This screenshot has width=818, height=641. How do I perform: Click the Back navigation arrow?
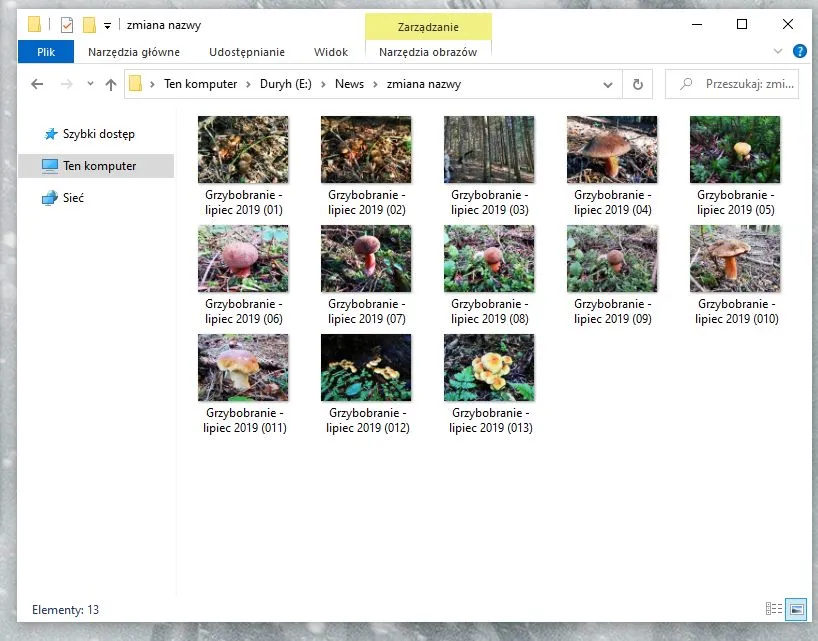coord(37,84)
